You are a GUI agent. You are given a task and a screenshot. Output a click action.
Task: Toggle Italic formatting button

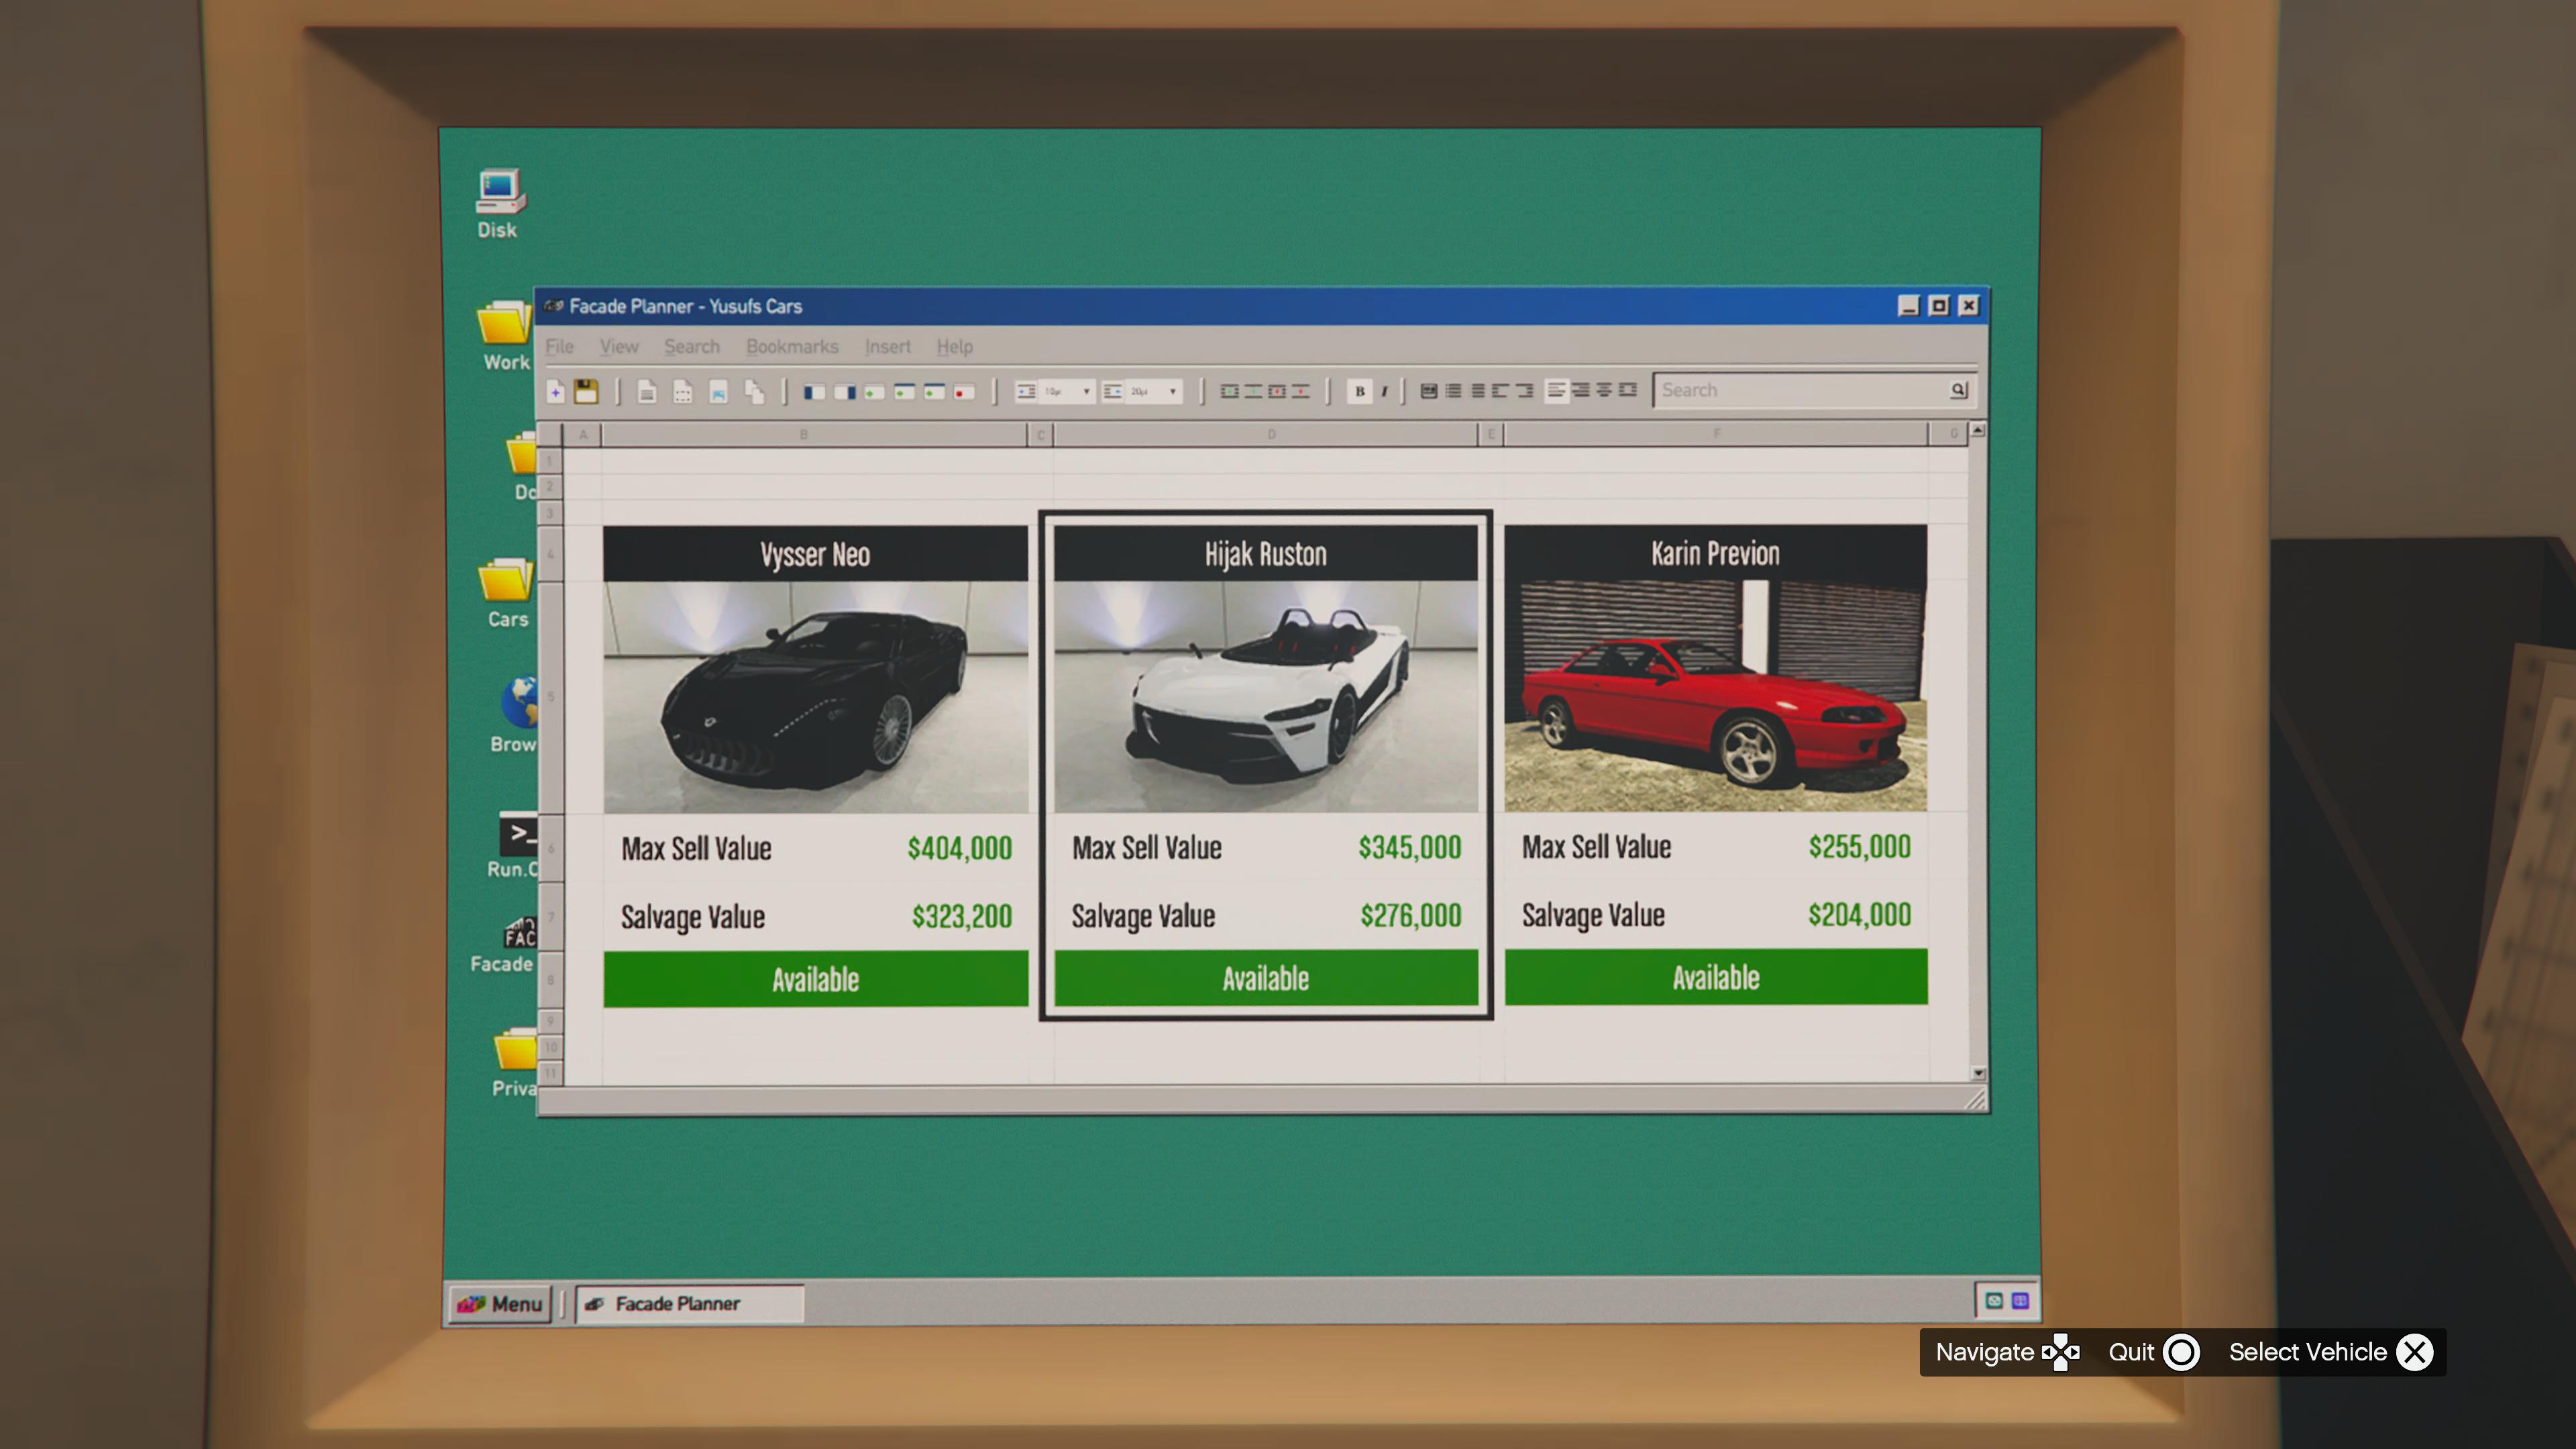(x=1385, y=391)
